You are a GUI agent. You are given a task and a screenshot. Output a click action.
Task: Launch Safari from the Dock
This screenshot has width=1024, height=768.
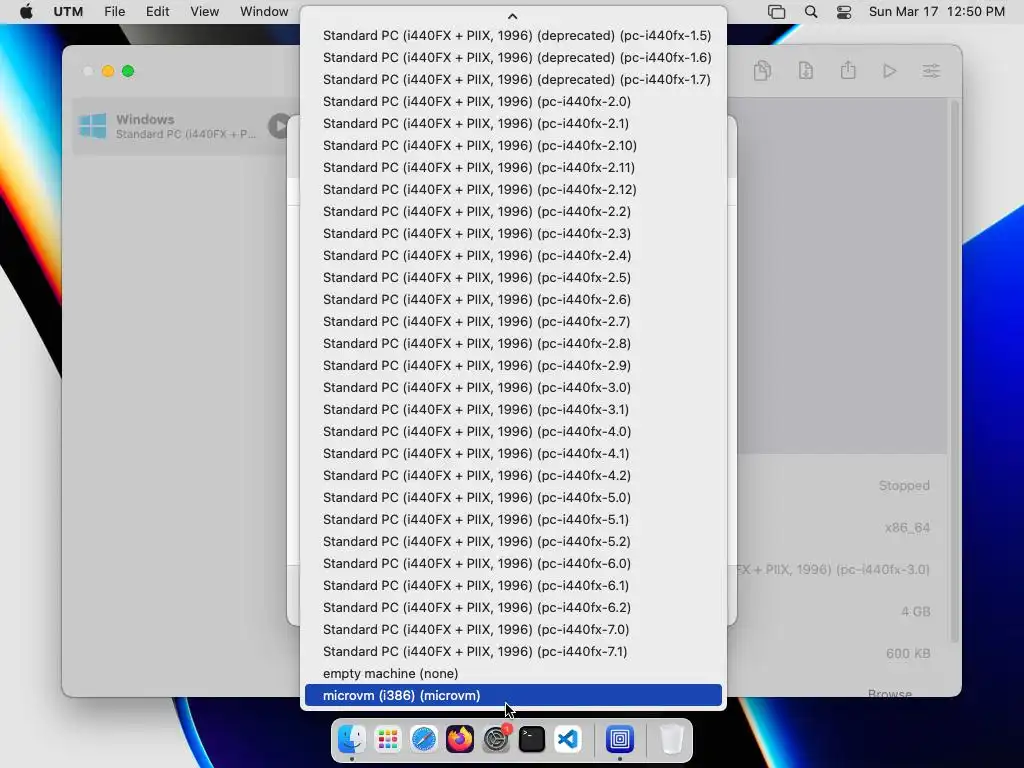(x=424, y=739)
